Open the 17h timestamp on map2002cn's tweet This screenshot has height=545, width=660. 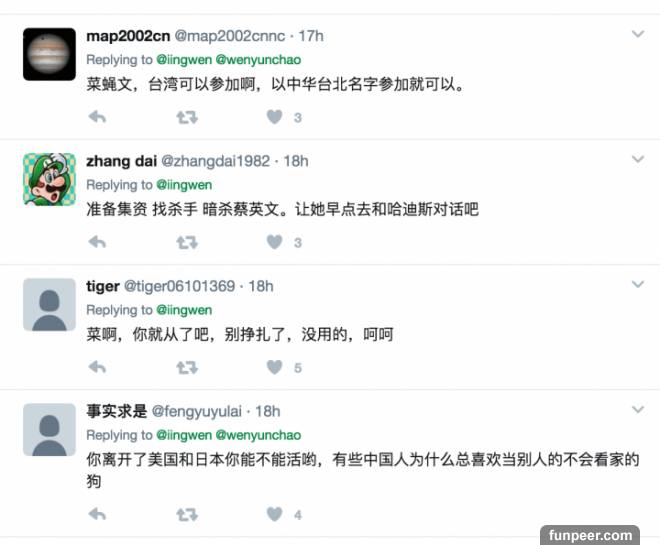311,36
